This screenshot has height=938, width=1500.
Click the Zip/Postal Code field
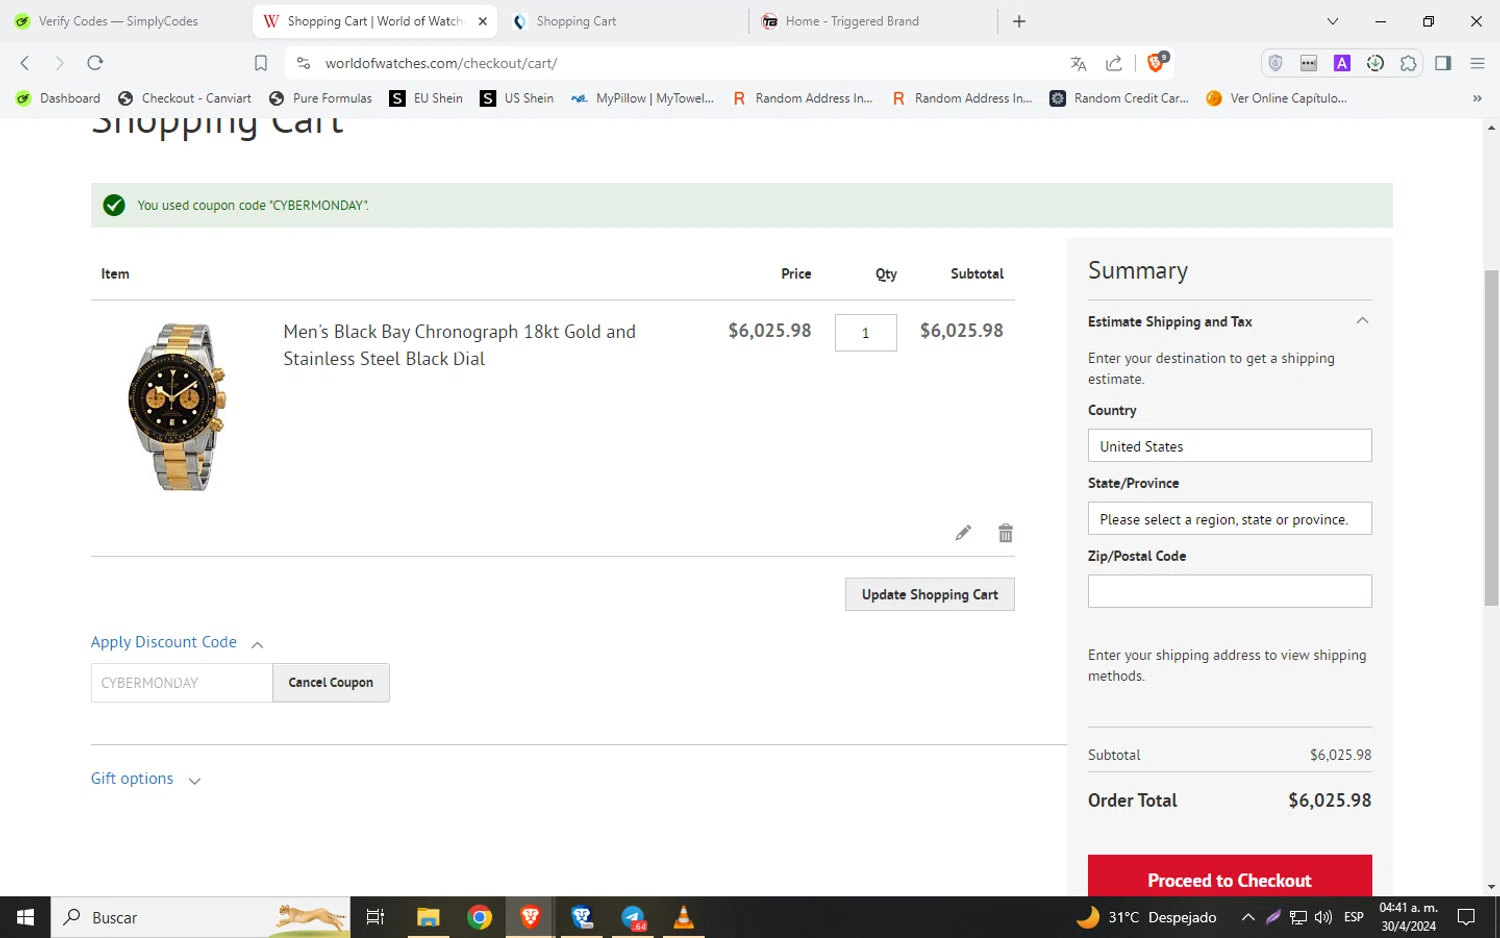tap(1230, 591)
